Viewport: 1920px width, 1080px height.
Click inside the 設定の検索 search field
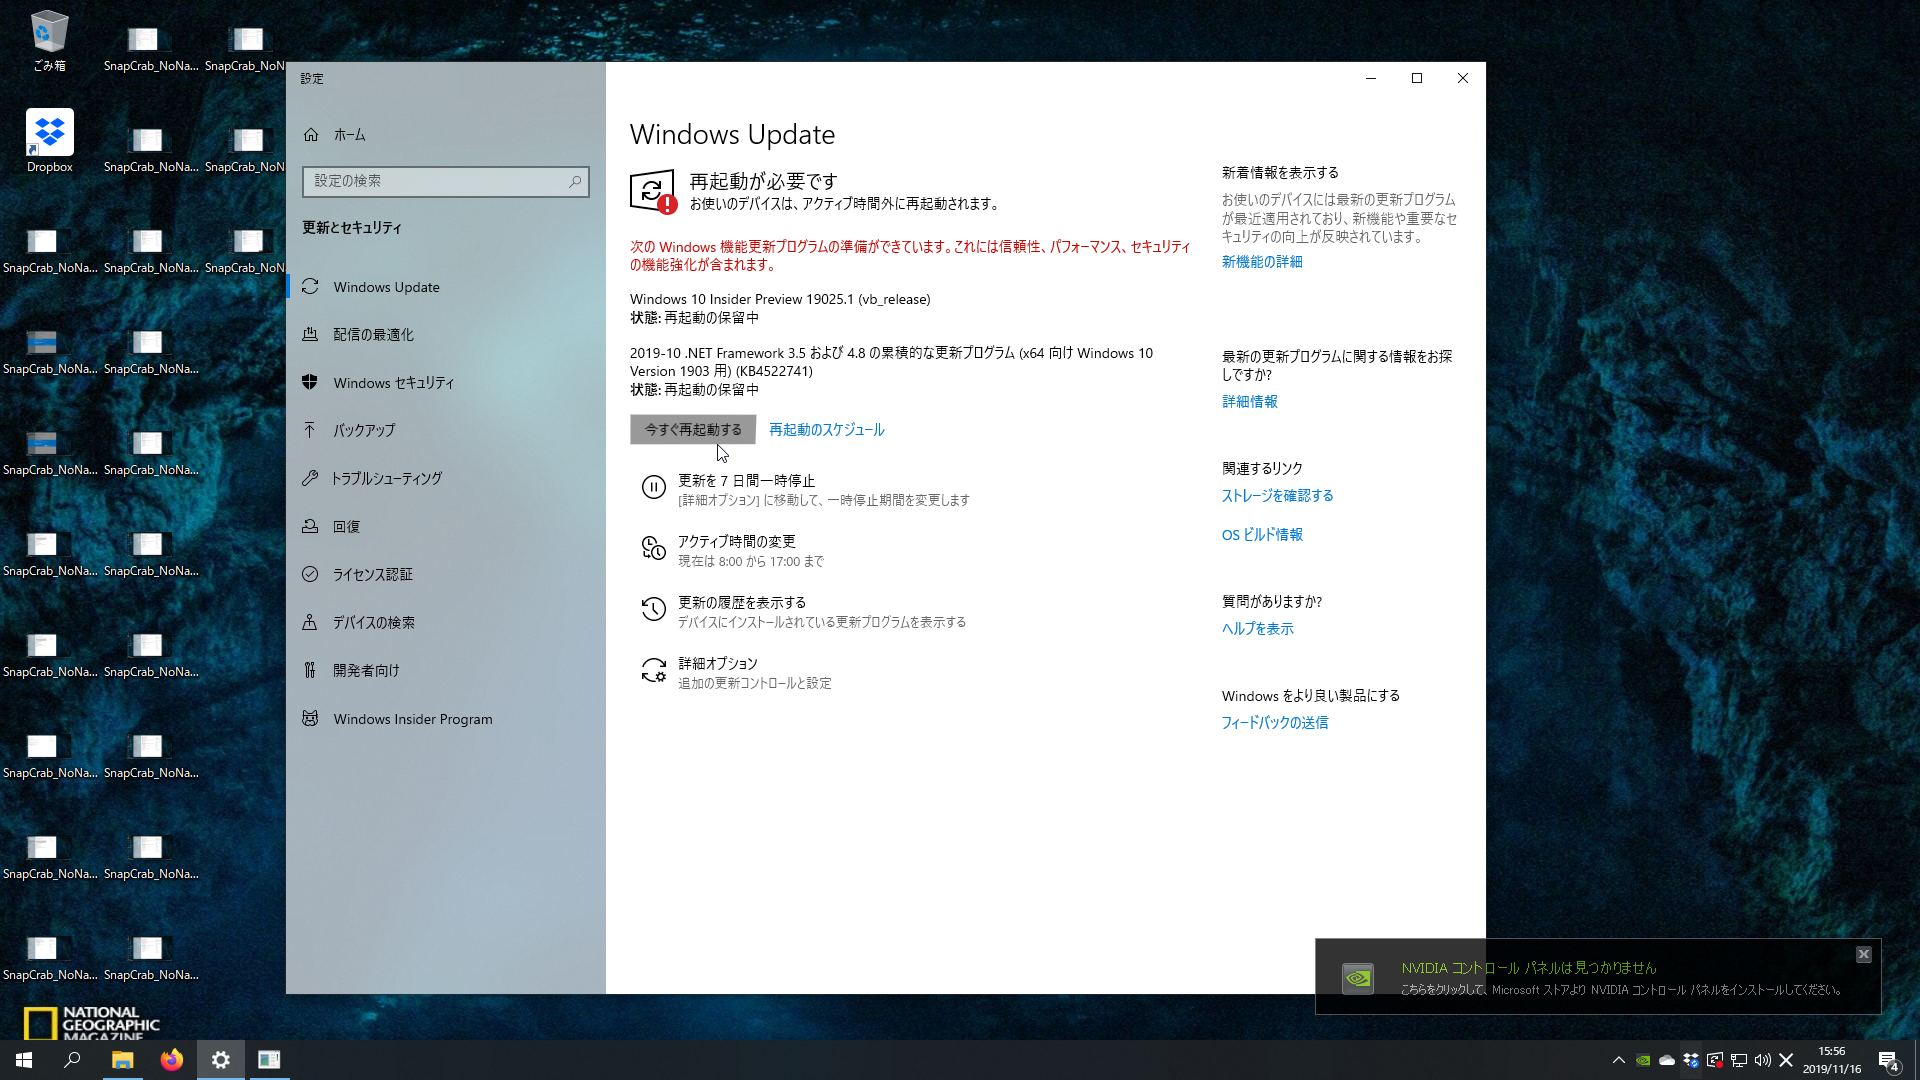click(x=445, y=182)
